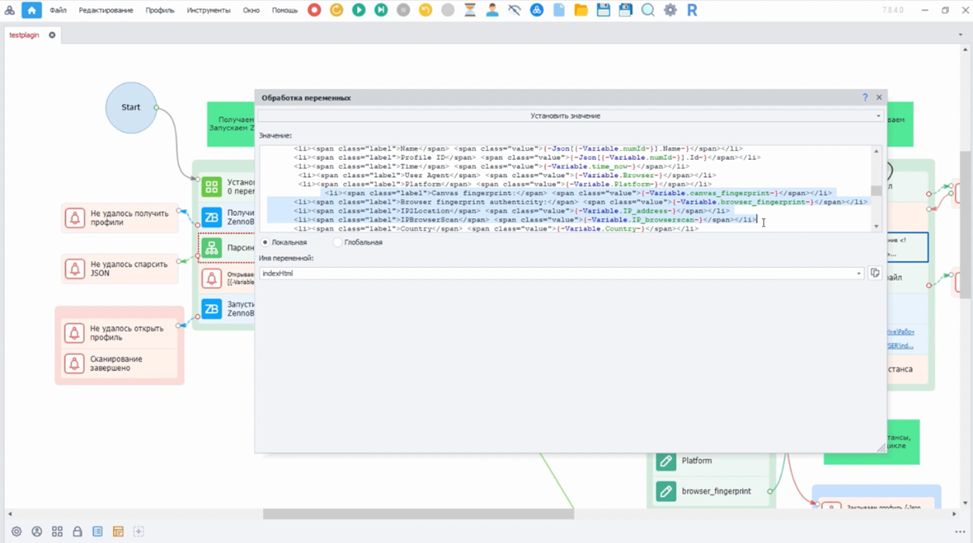Open the Профиль menu

pyautogui.click(x=160, y=10)
